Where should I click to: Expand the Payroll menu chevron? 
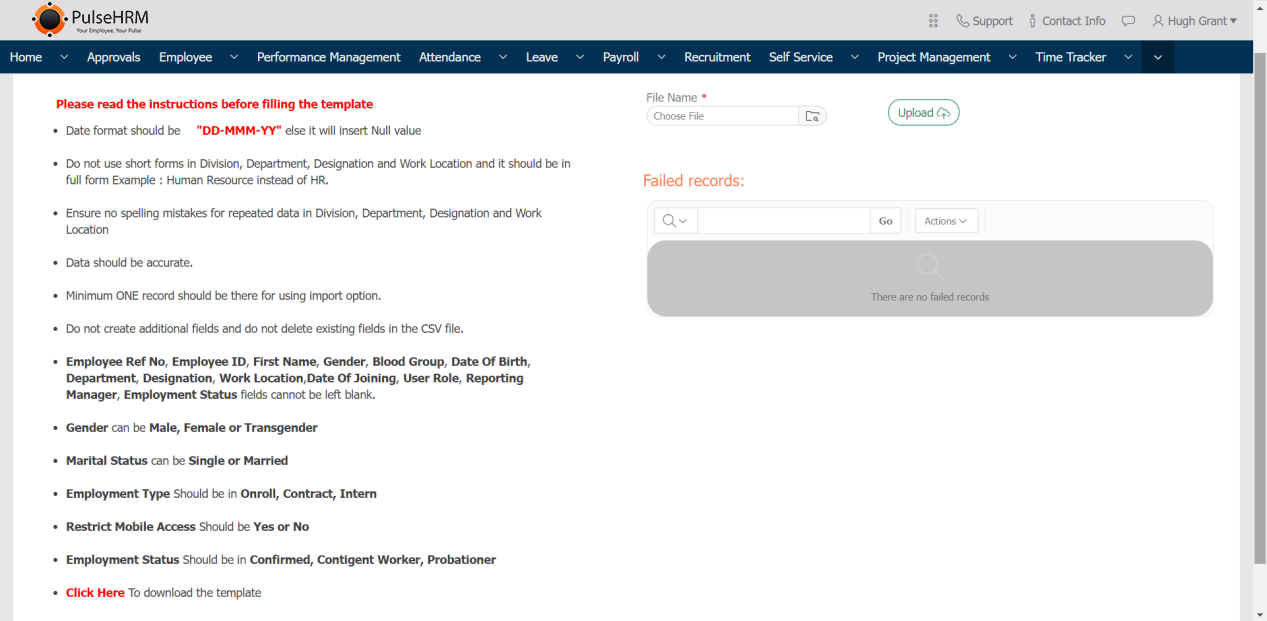click(x=658, y=57)
